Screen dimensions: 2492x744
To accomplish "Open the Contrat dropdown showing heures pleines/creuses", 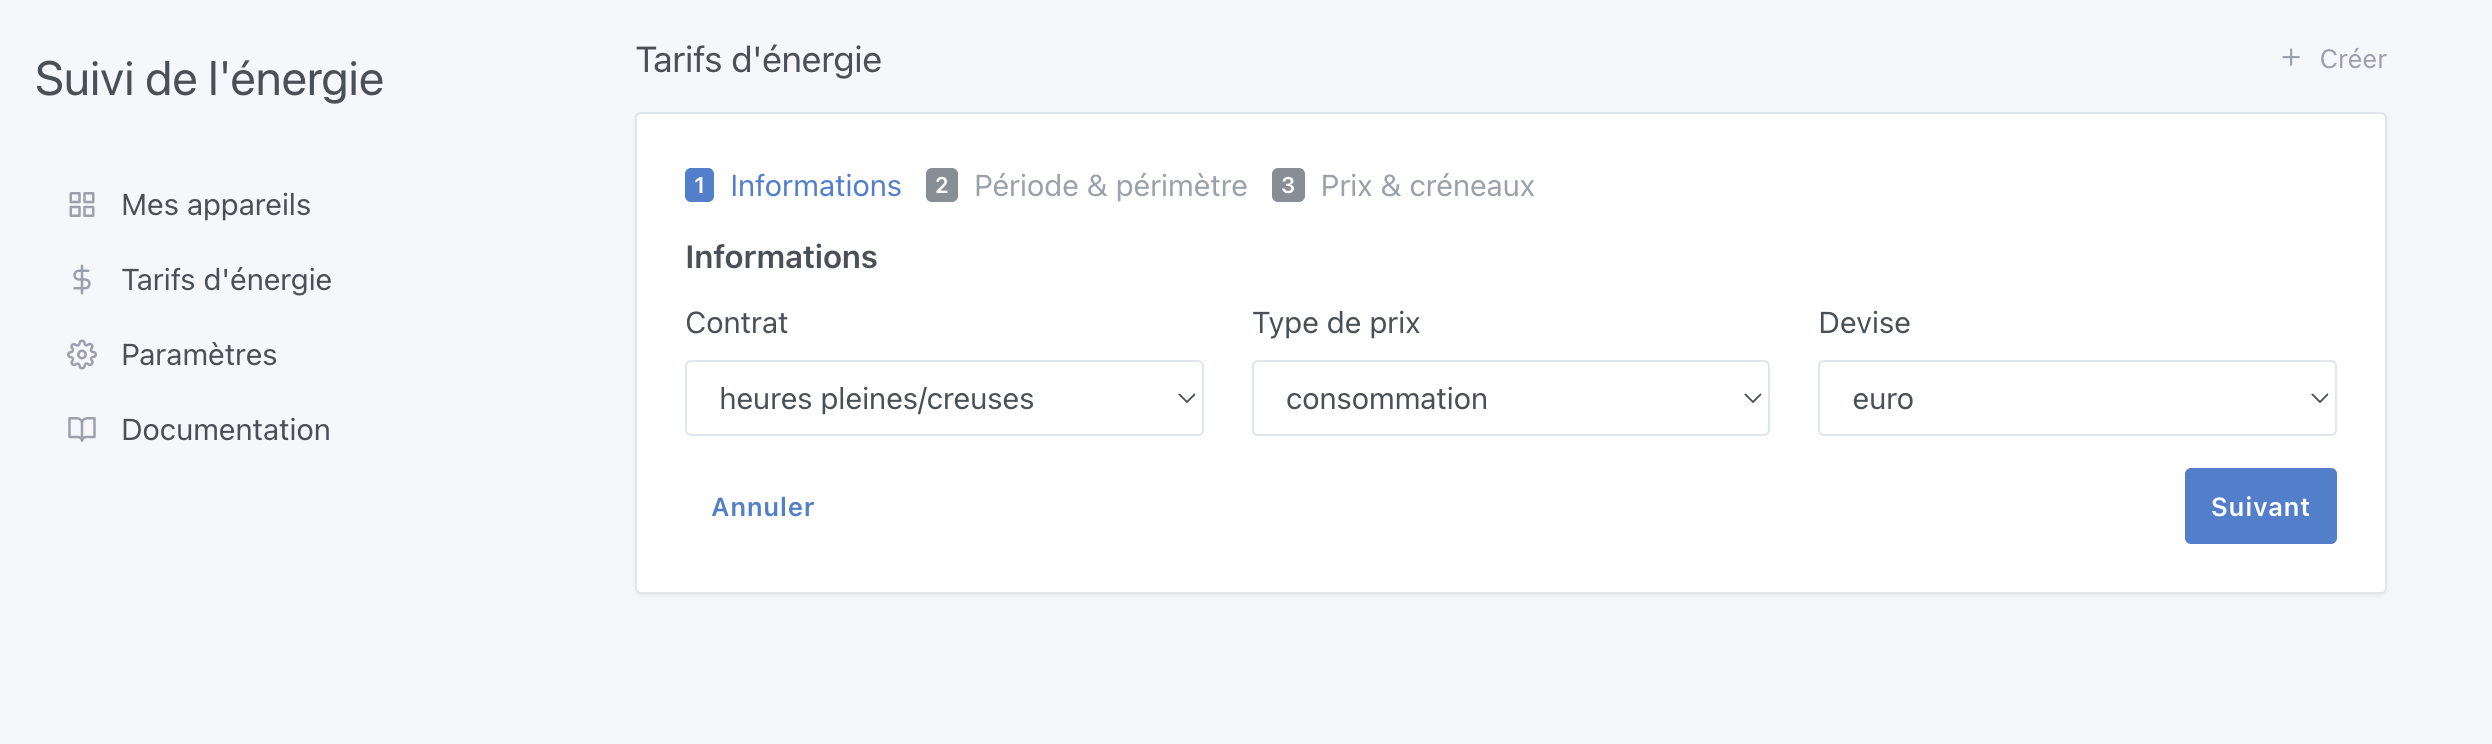I will [x=944, y=397].
